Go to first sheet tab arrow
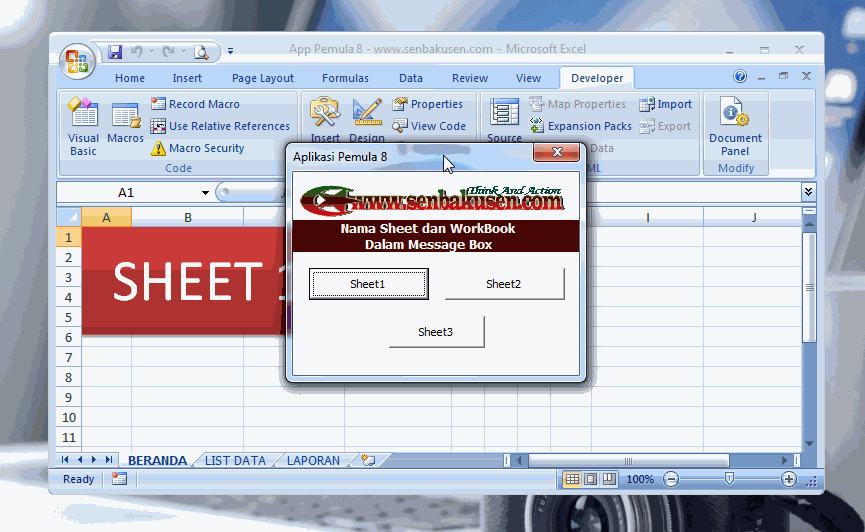865x532 pixels. point(65,460)
